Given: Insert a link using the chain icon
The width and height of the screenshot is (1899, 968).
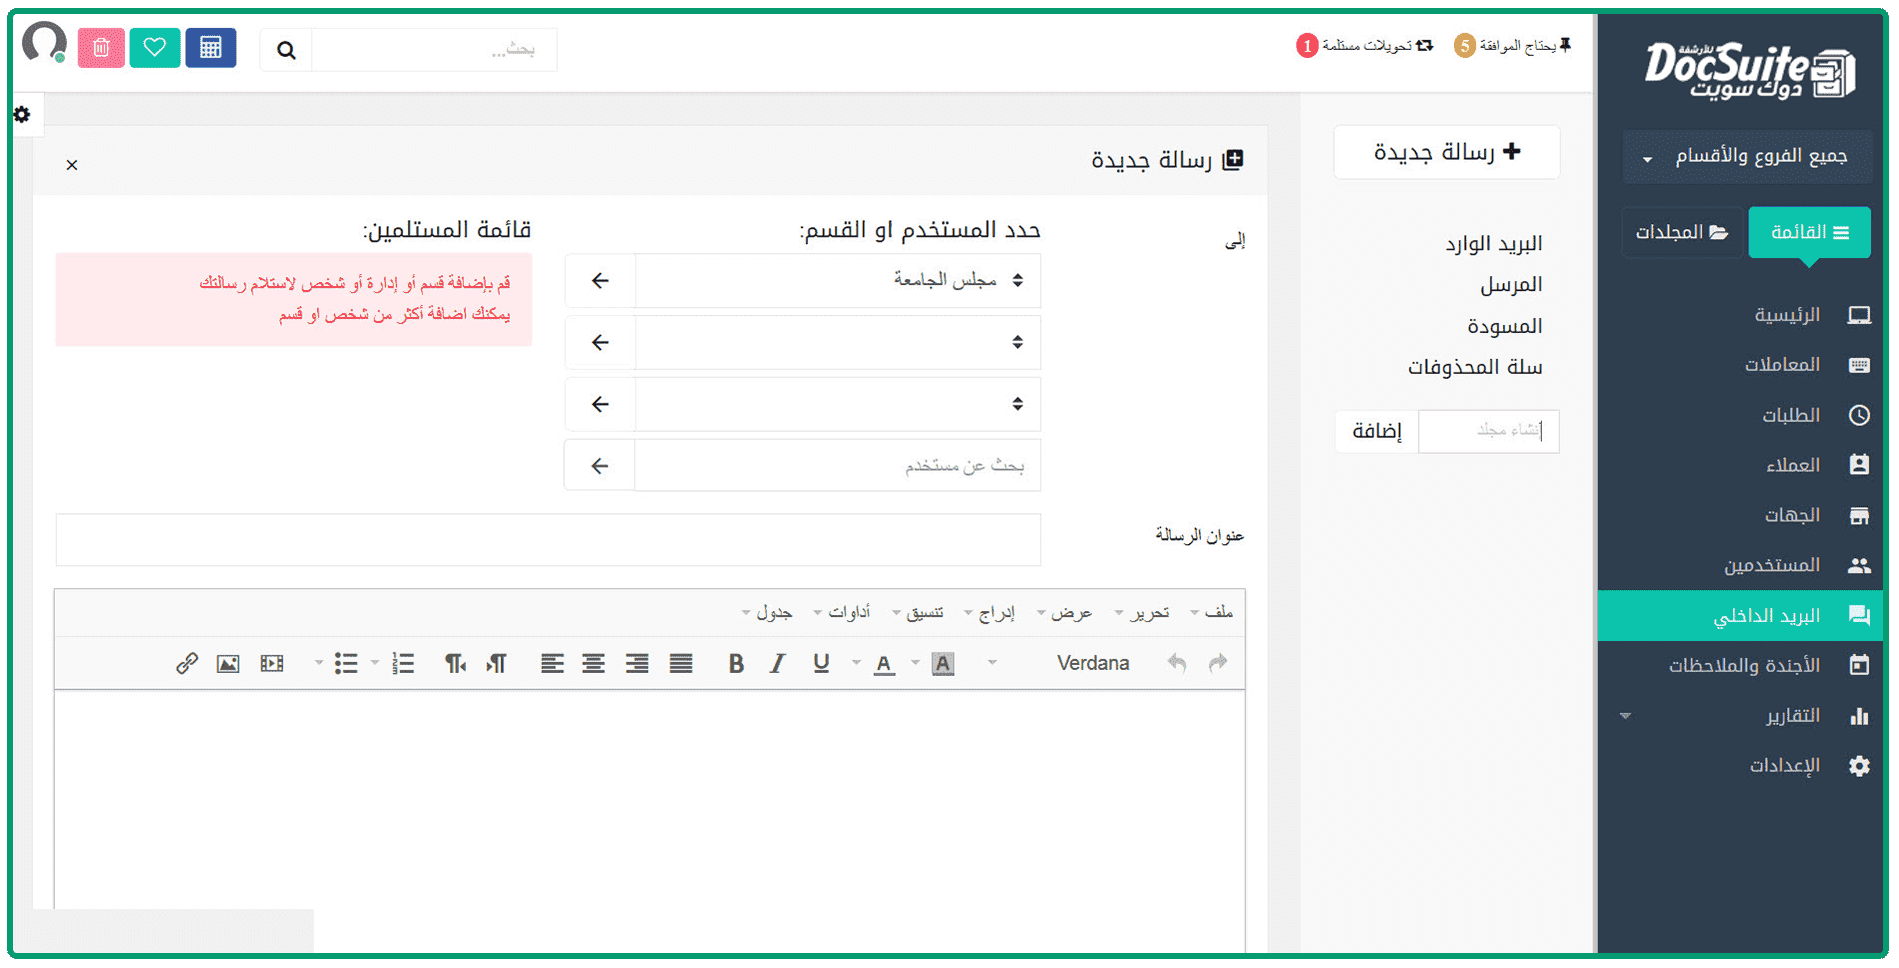Looking at the screenshot, I should 186,663.
